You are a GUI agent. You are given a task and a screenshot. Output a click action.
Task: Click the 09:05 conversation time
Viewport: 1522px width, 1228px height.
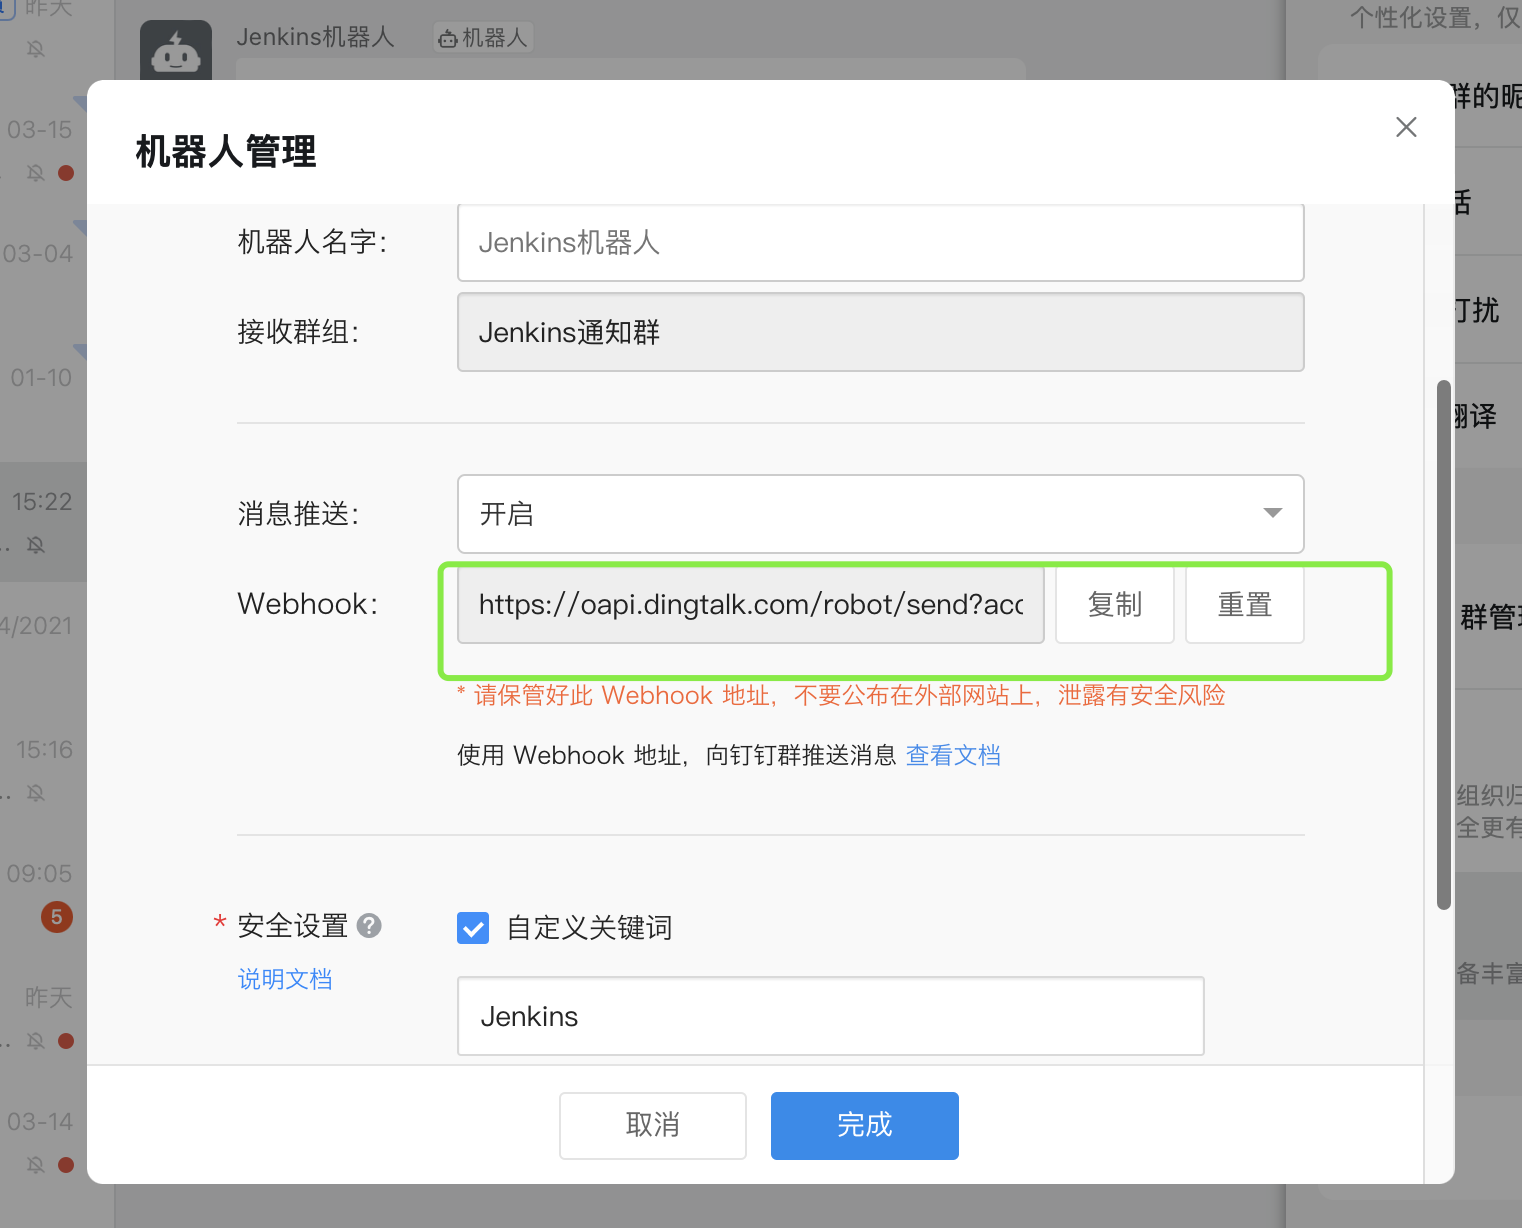pos(39,873)
